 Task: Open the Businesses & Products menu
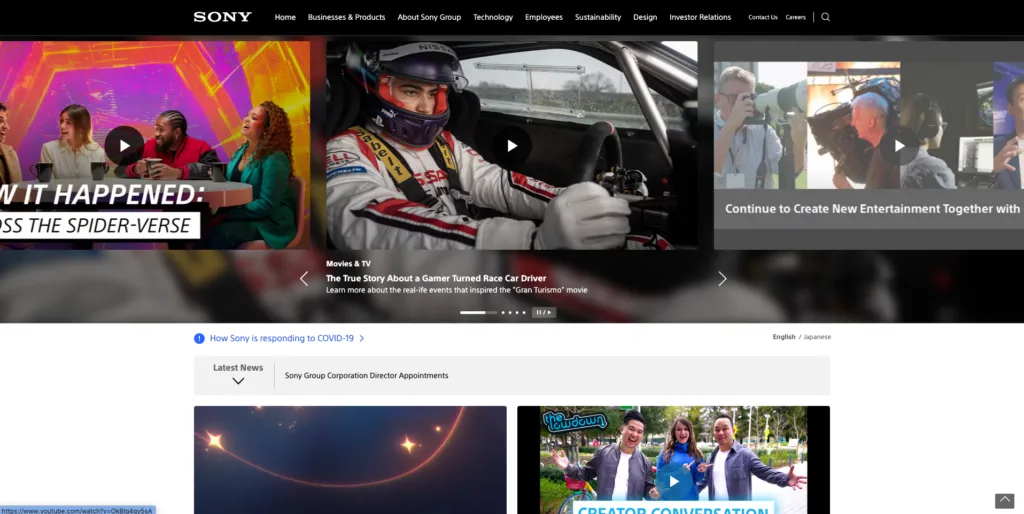point(346,17)
